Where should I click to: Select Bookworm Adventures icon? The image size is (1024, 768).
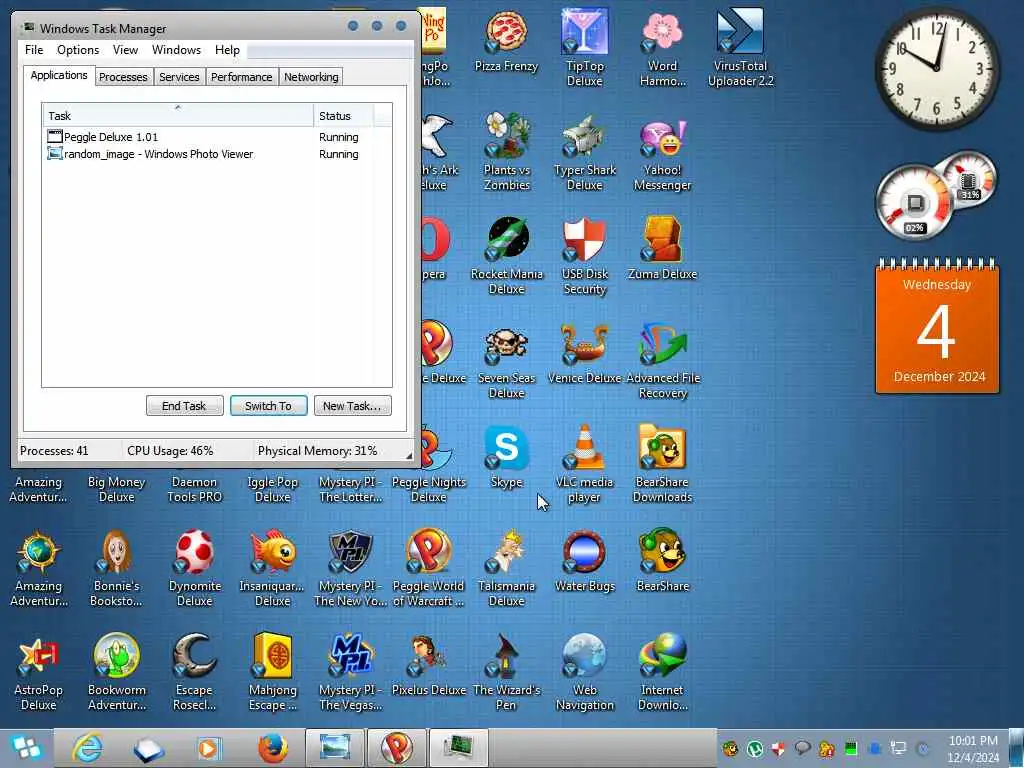116,671
